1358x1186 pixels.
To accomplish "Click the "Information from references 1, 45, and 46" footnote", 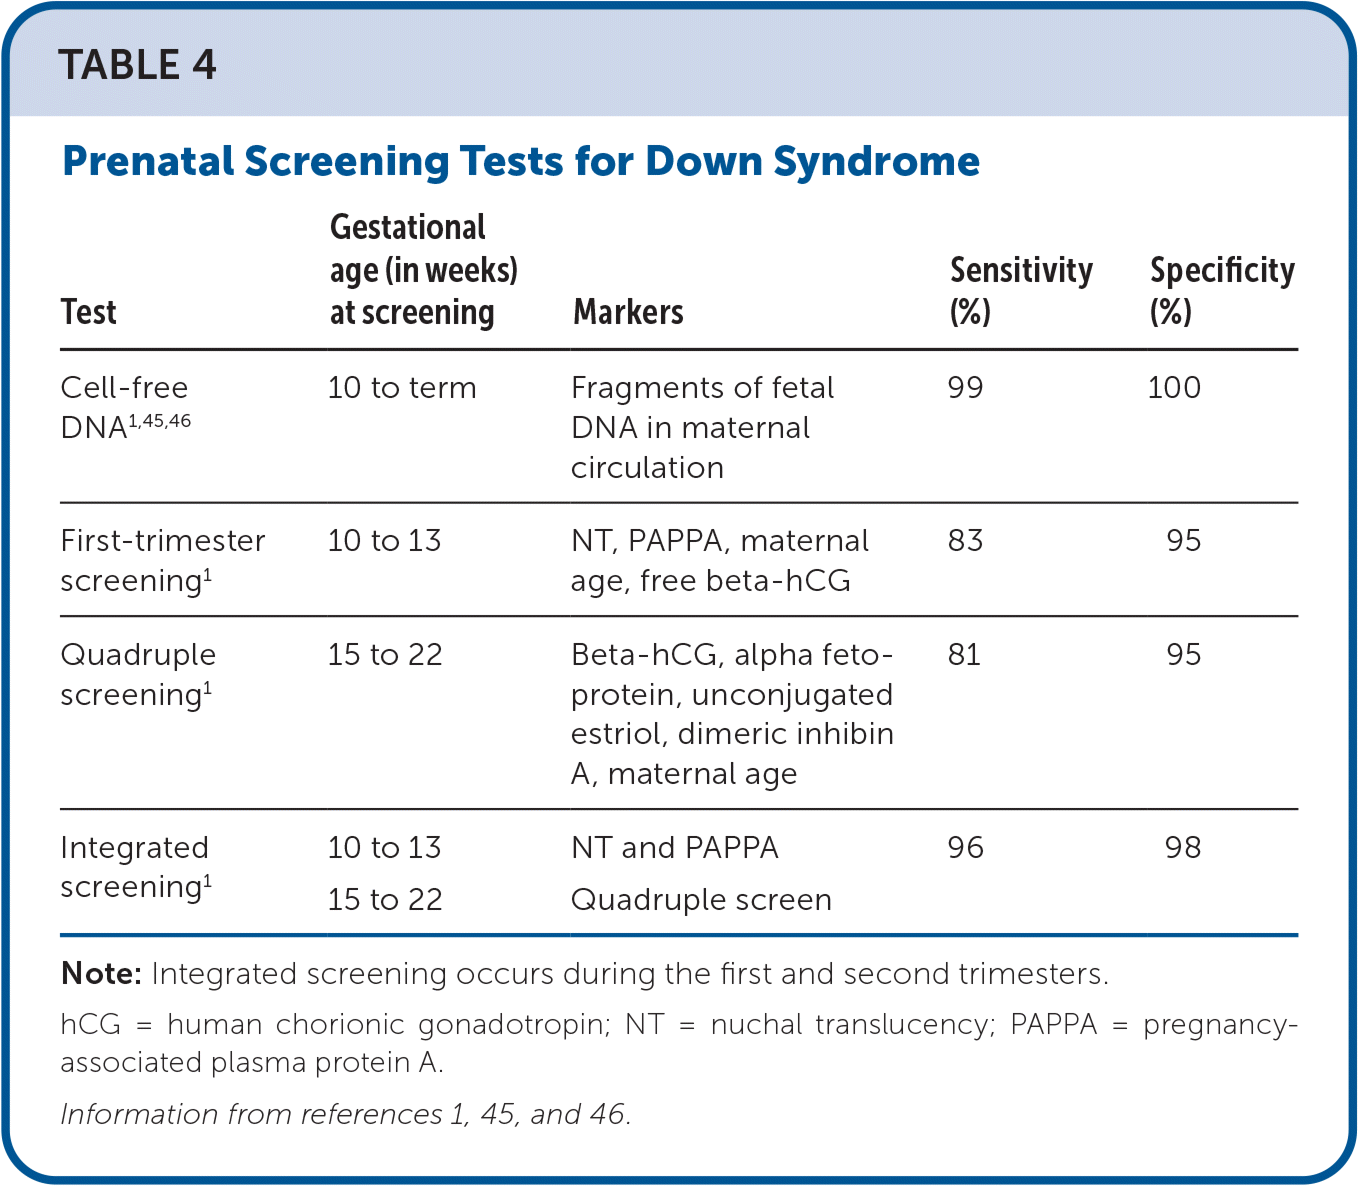I will 345,1114.
